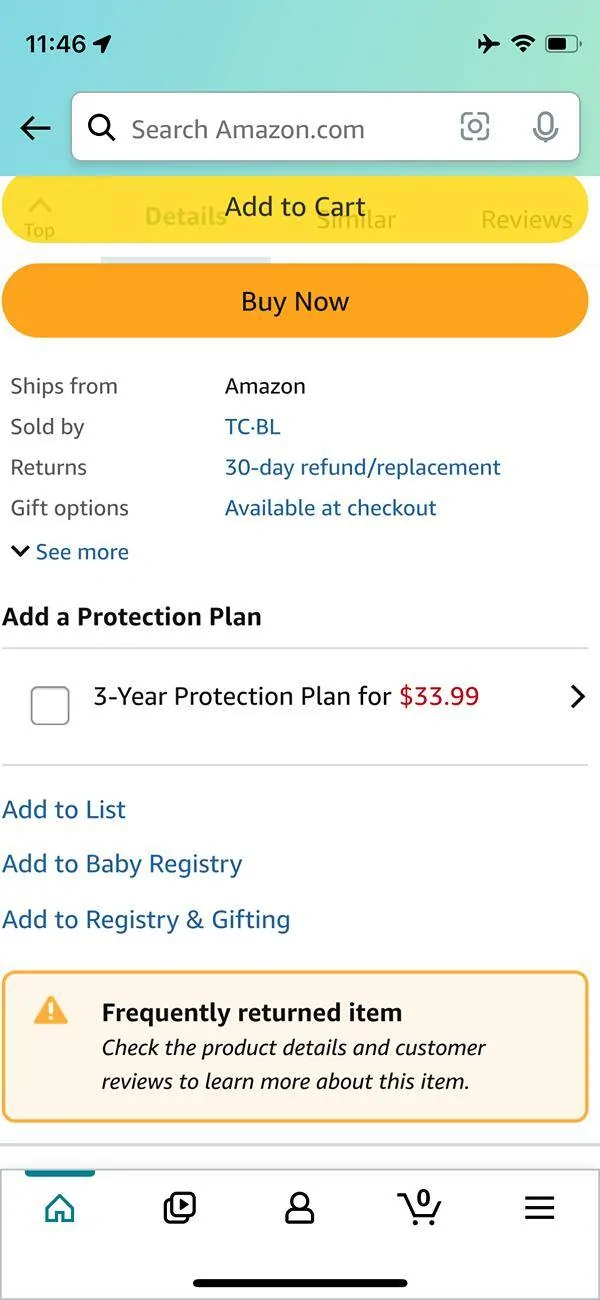Open 30-day refund/replacement policy link
The height and width of the screenshot is (1300, 600).
[x=363, y=467]
